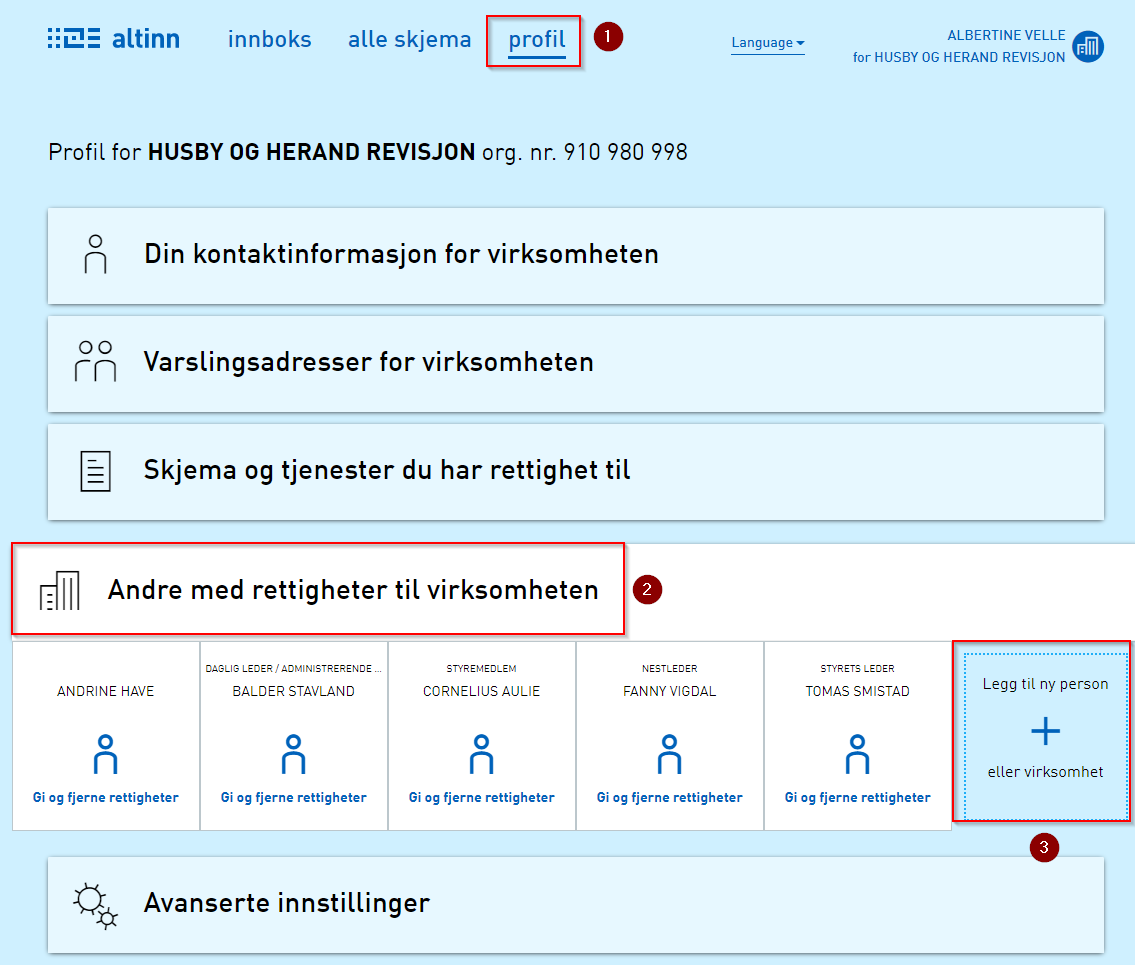
Task: Click the person icon for Cornelius Aulie
Action: coord(481,755)
